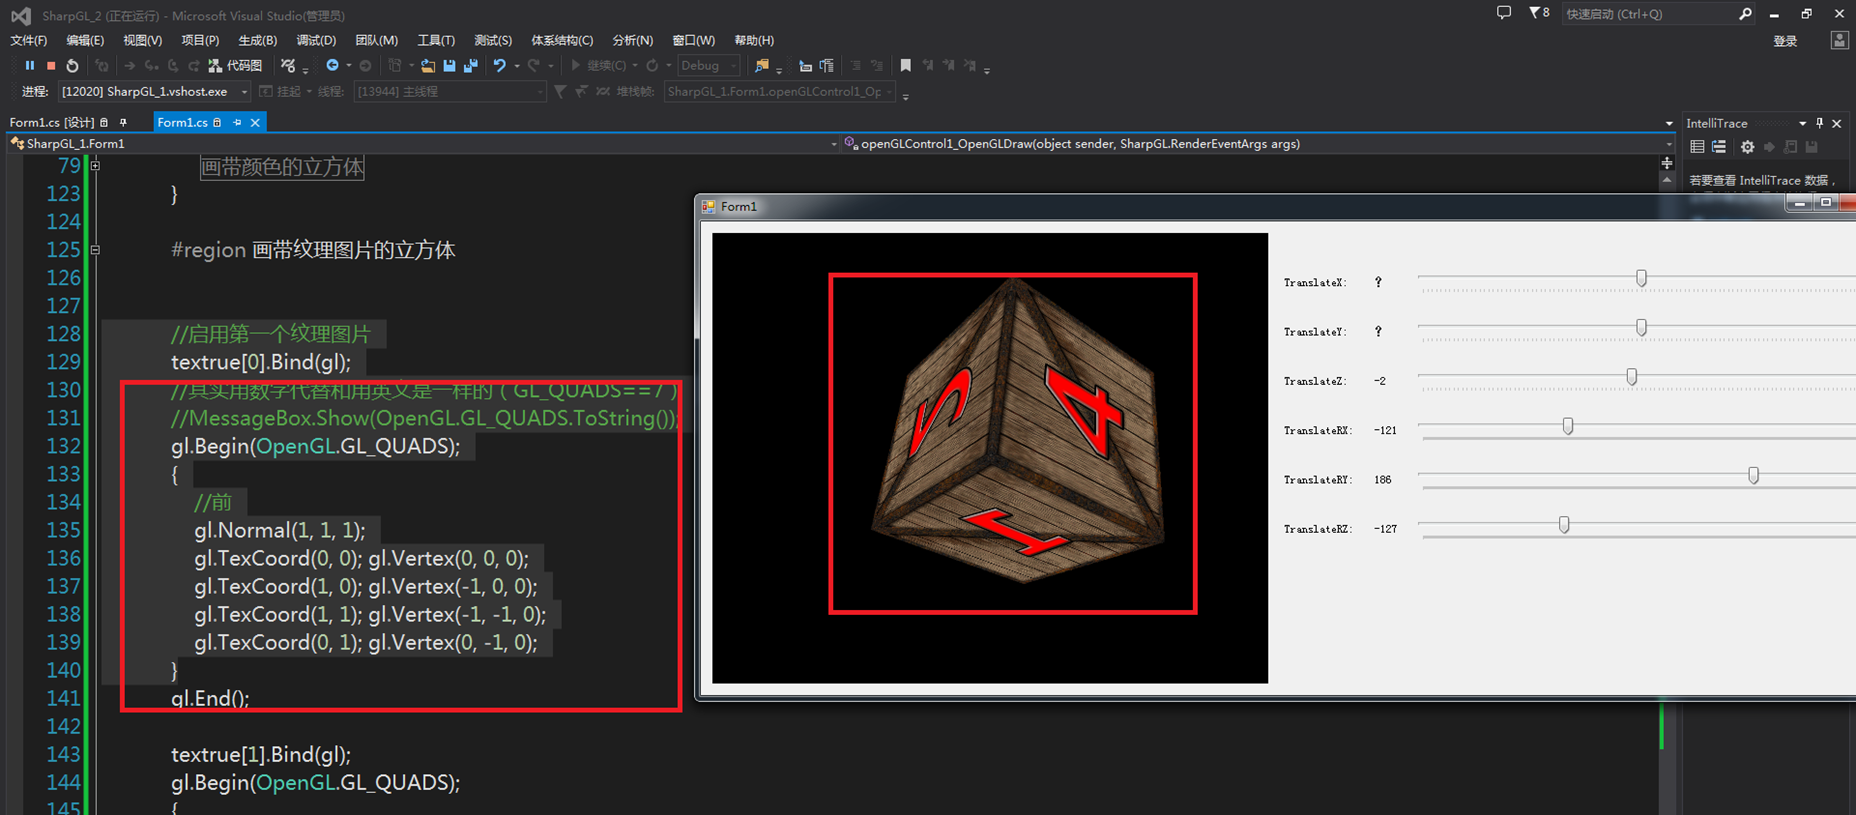Close the IntelliTrace panel
Image resolution: width=1856 pixels, height=815 pixels.
pos(1836,123)
